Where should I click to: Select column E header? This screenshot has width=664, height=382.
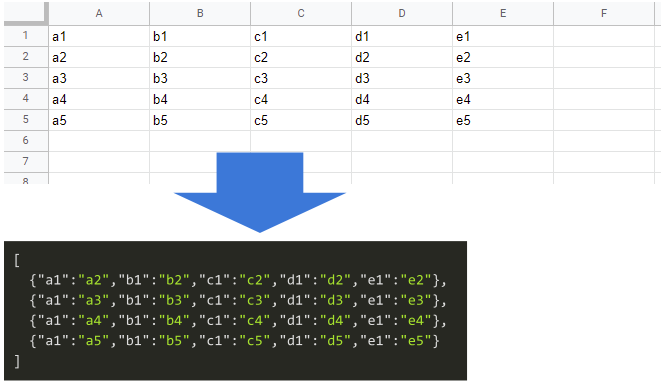point(503,14)
